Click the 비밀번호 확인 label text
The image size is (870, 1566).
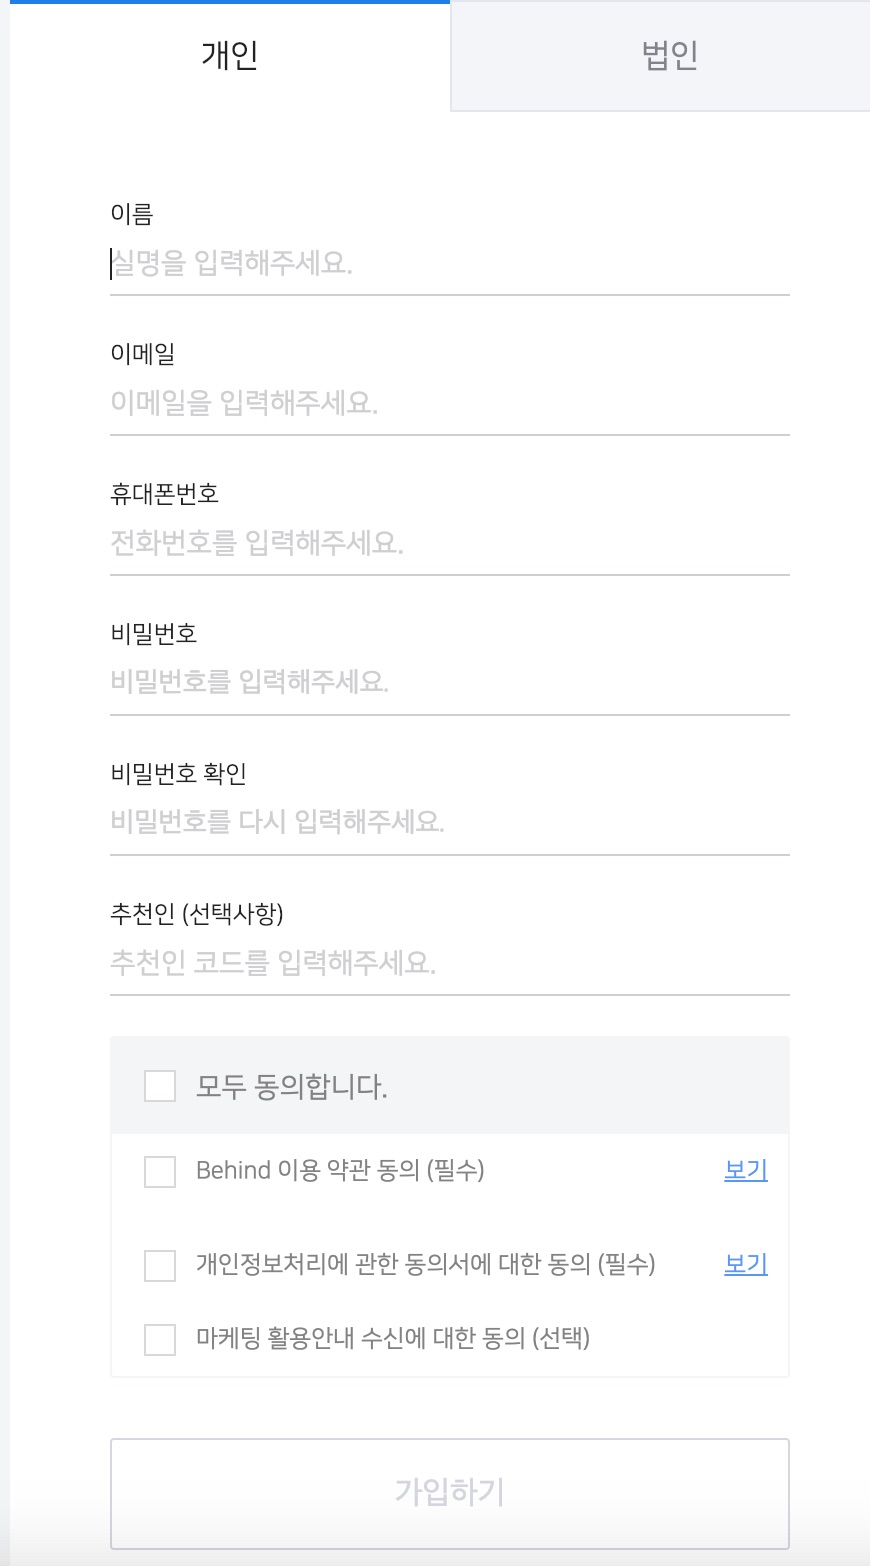[x=178, y=774]
